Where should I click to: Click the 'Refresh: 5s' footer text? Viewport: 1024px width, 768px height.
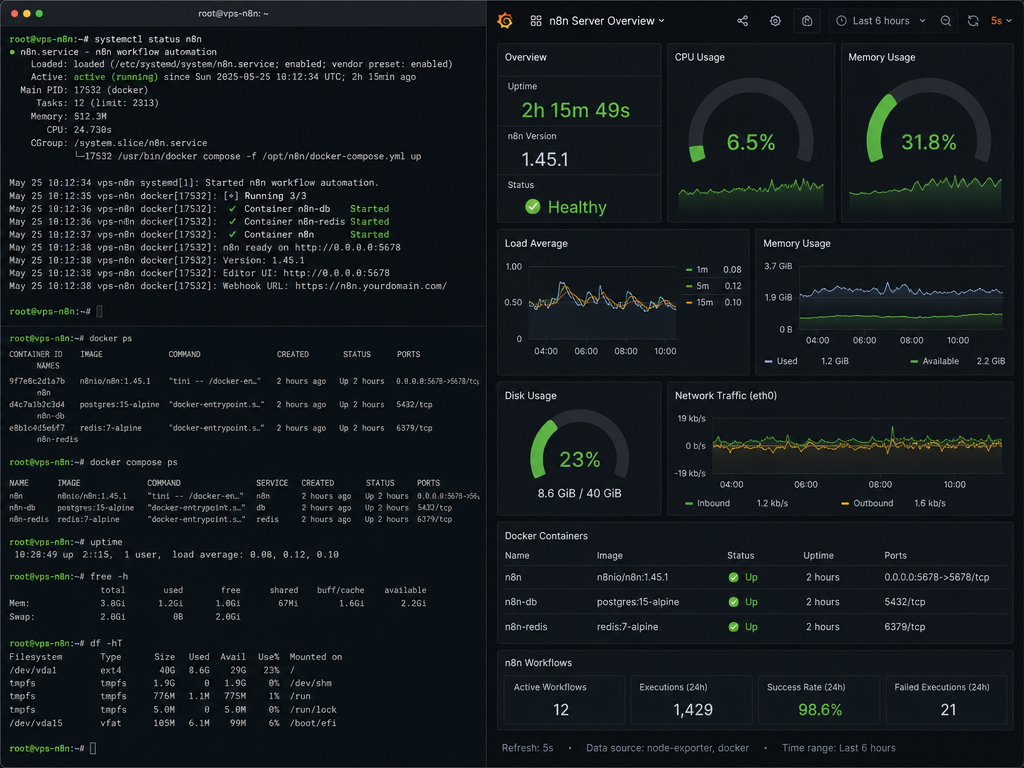click(528, 748)
